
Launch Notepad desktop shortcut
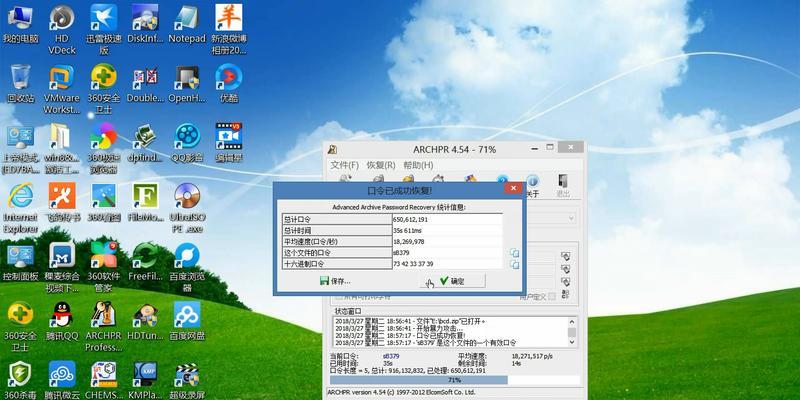[187, 24]
